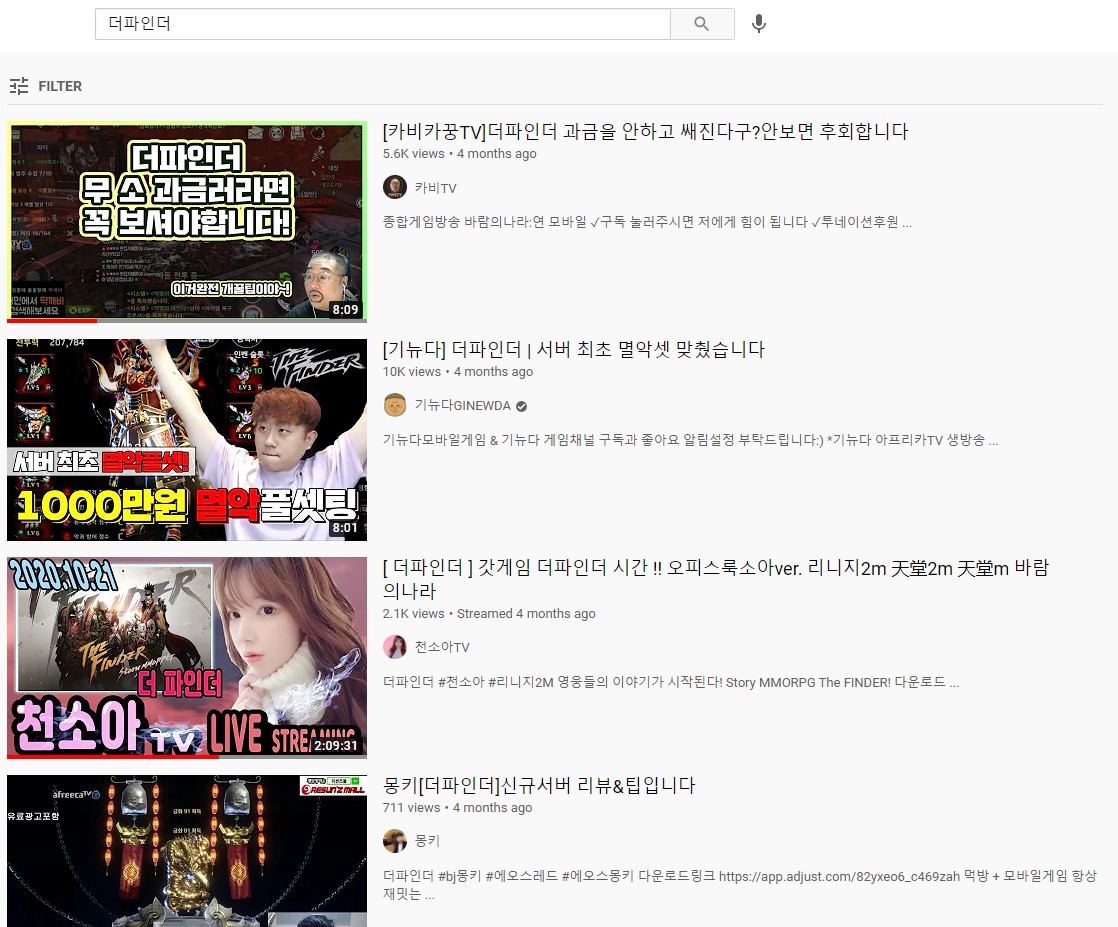The width and height of the screenshot is (1118, 927).
Task: Visit channel name 천소아TV
Action: pos(442,647)
